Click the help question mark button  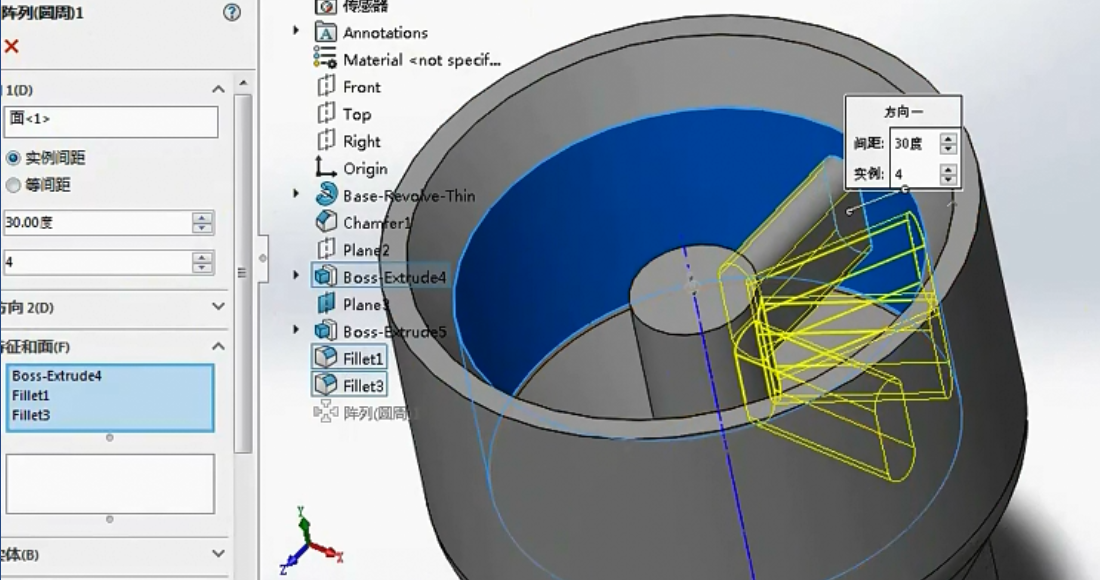tap(230, 13)
